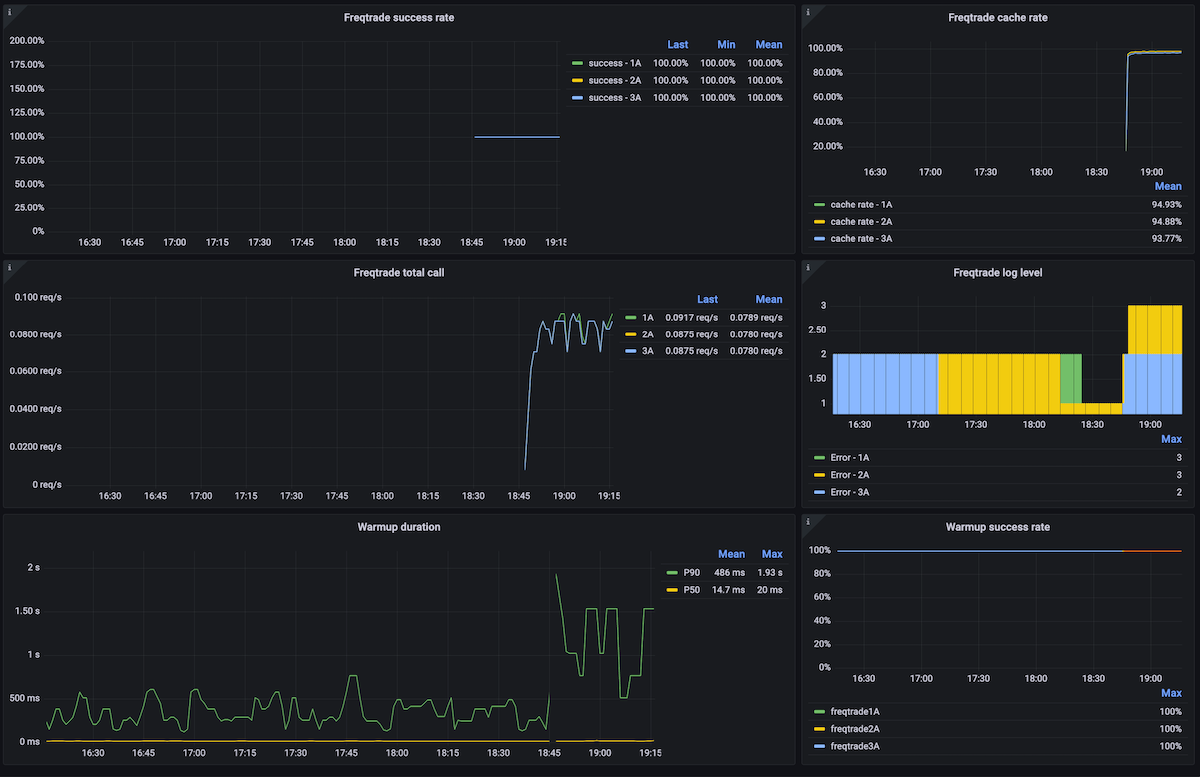Viewport: 1200px width, 777px height.
Task: Open info icon on Warmup success rate panel
Action: pos(808,520)
